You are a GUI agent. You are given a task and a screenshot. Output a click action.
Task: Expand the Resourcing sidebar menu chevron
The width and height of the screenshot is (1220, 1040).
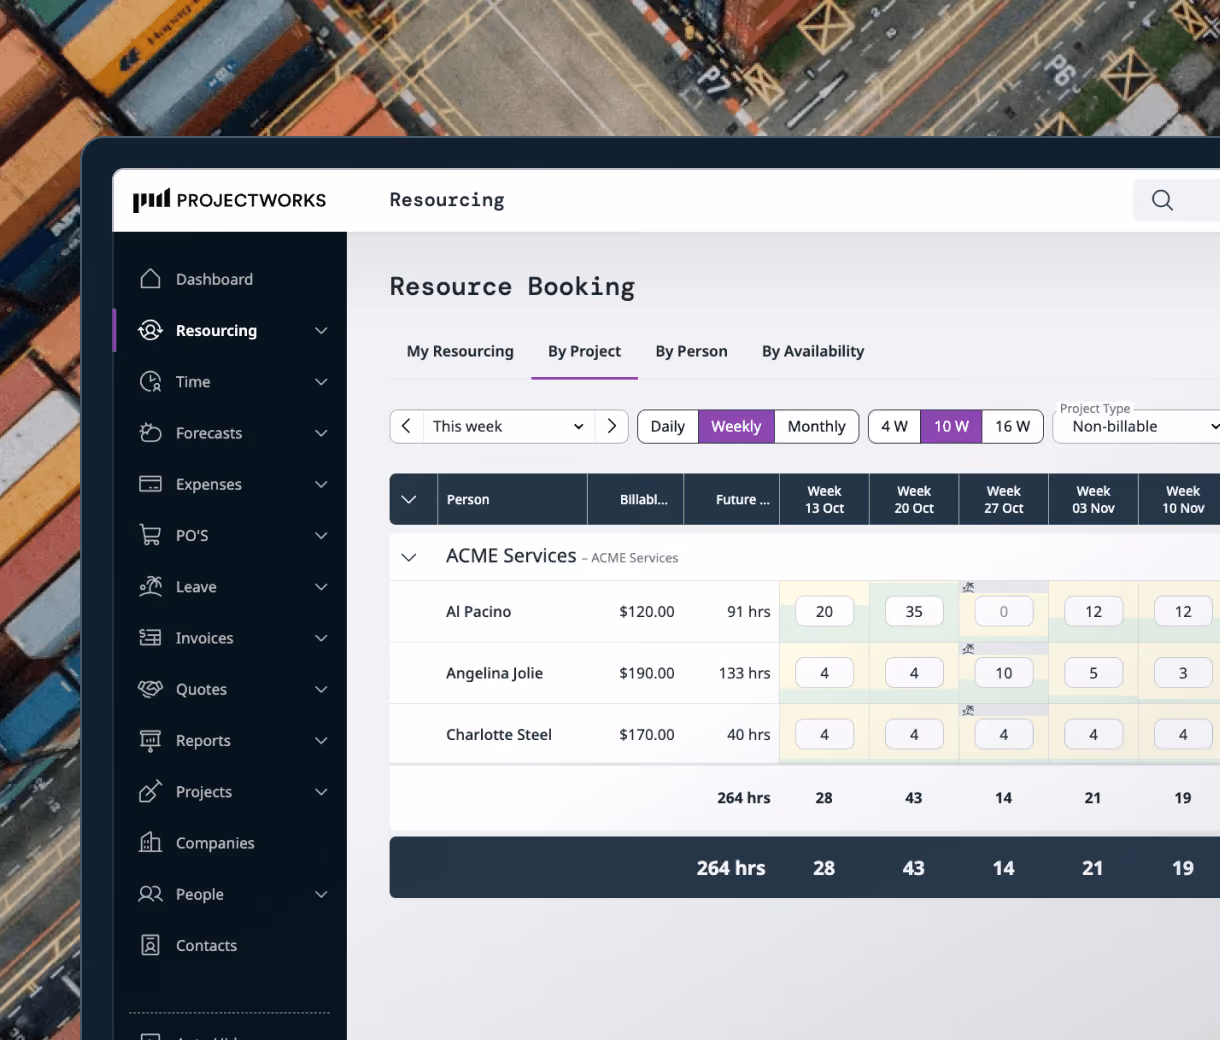pyautogui.click(x=321, y=330)
